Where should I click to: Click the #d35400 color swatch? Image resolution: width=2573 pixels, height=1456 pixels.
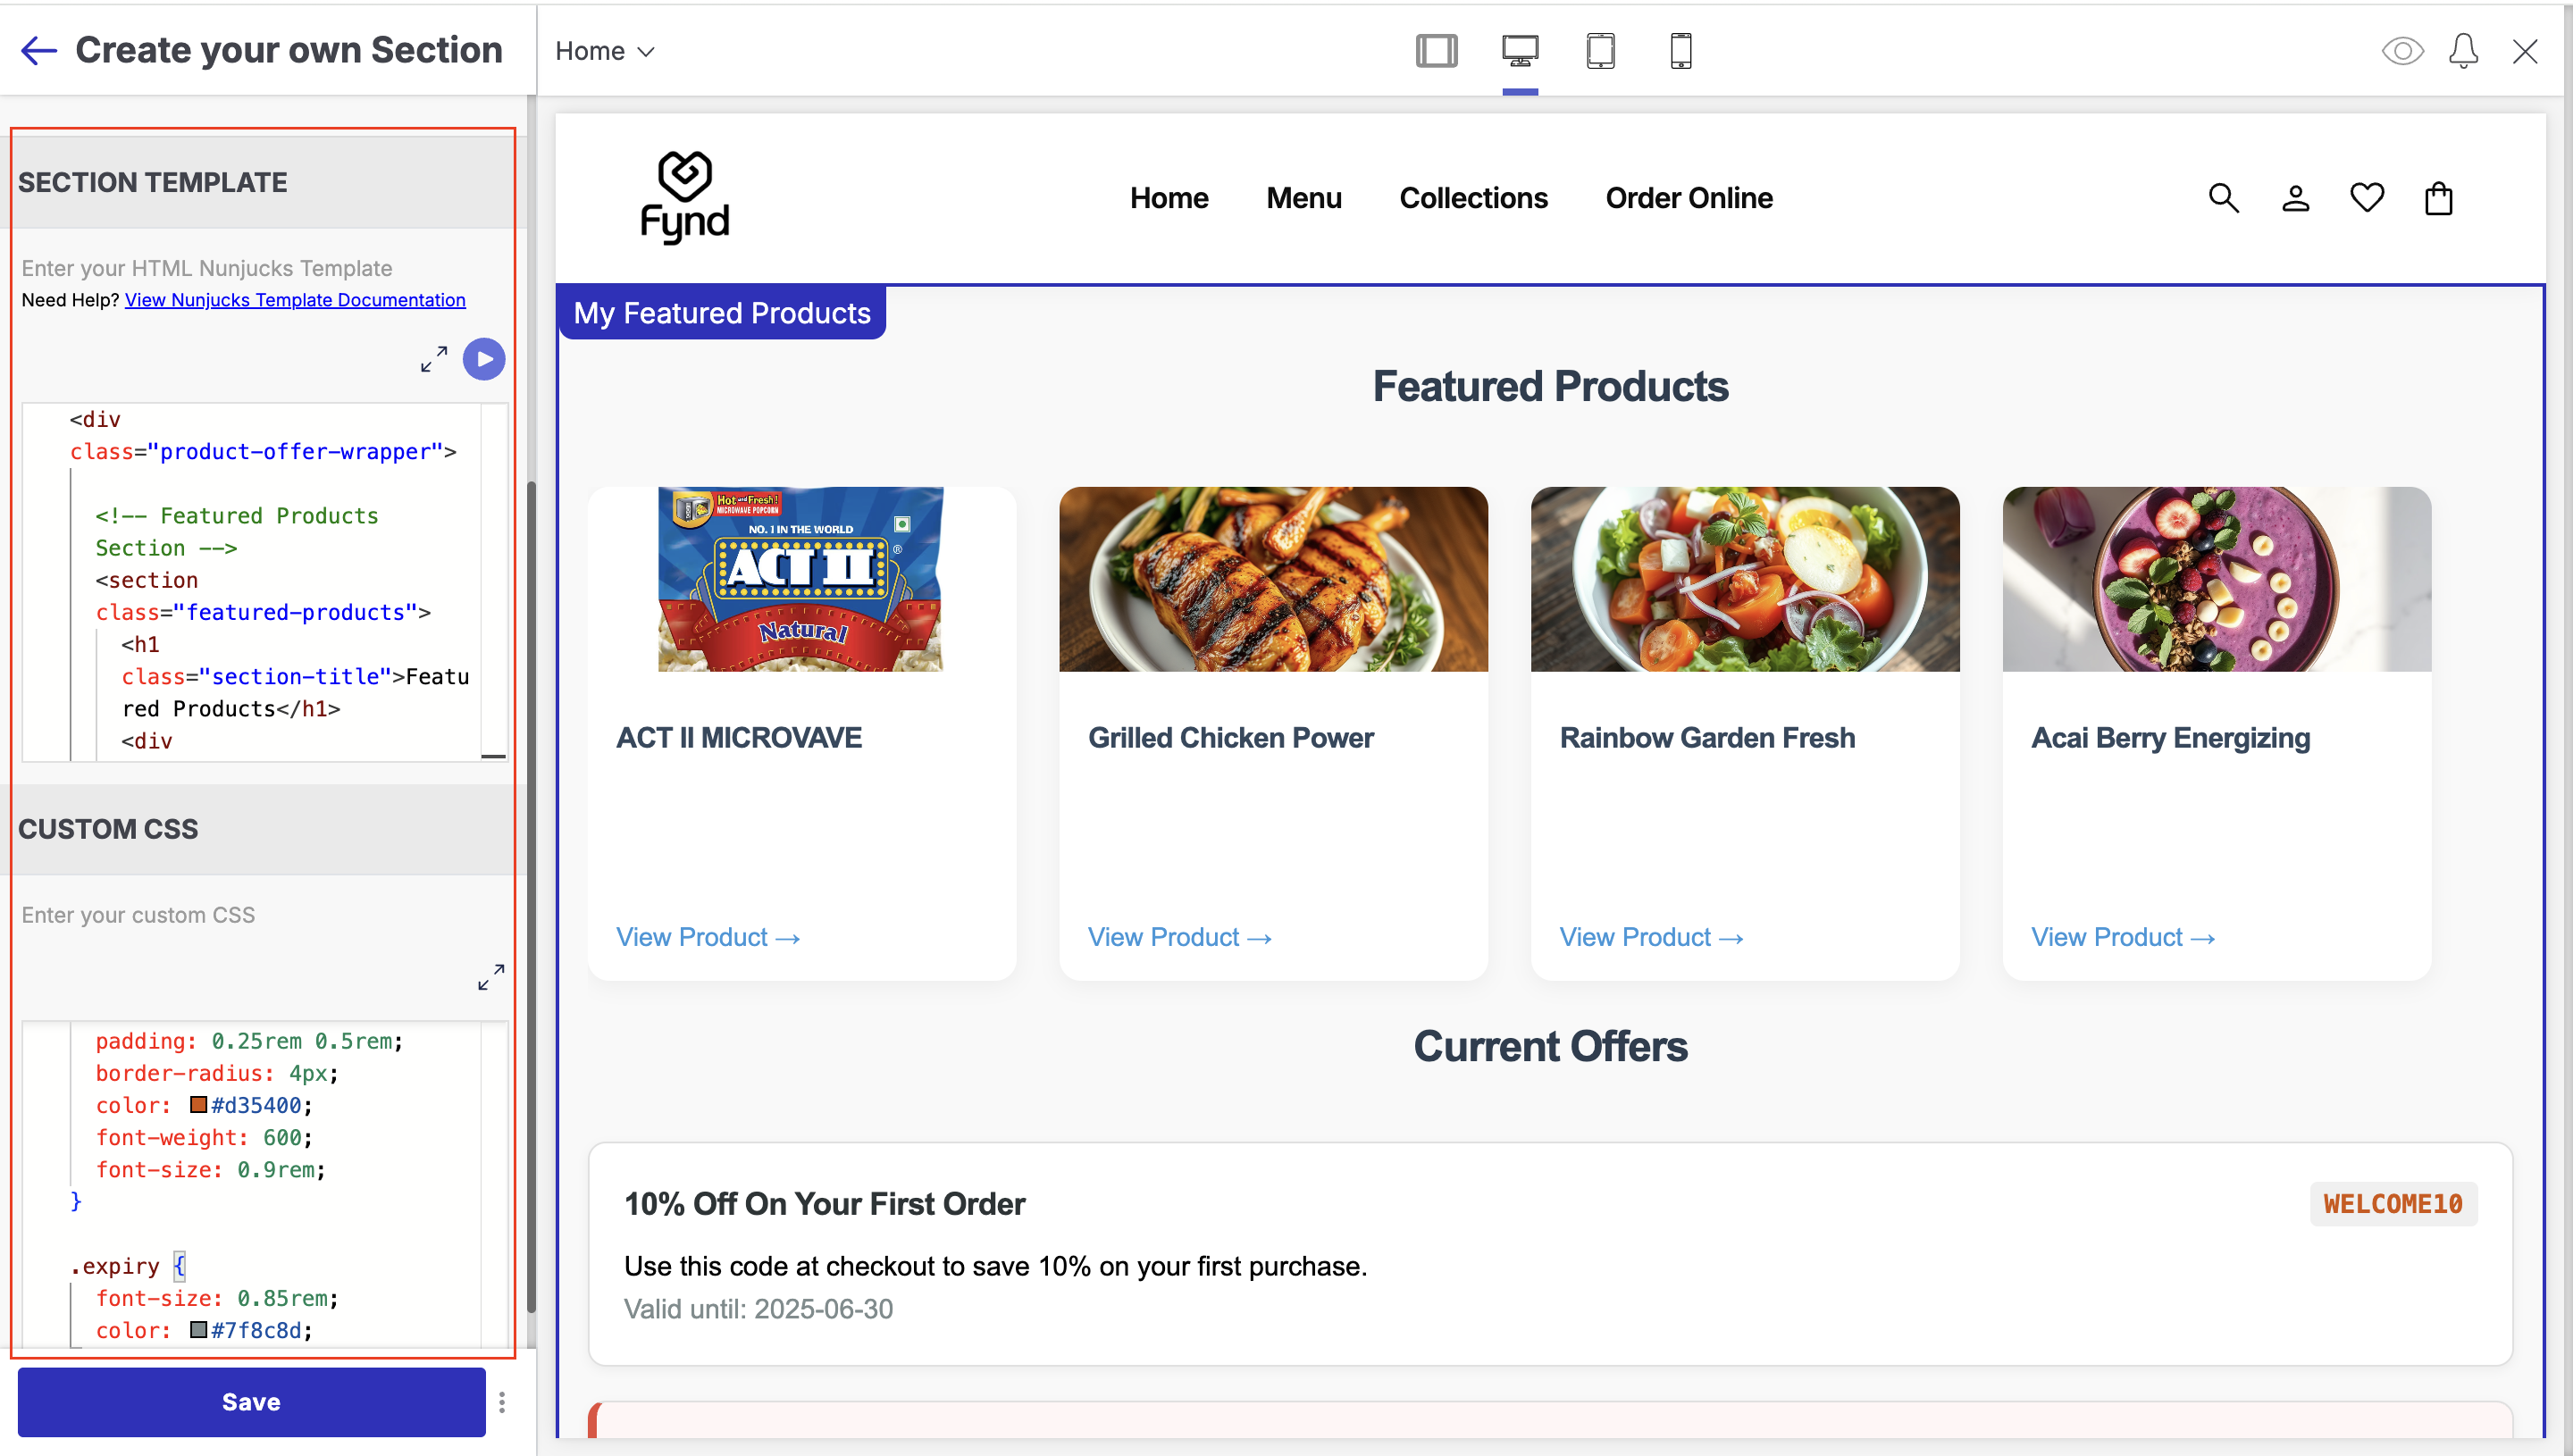click(198, 1104)
